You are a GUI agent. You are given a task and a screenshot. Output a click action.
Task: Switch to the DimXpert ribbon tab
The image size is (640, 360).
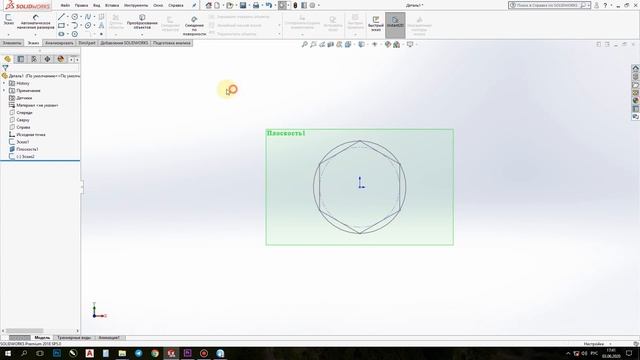(x=87, y=43)
